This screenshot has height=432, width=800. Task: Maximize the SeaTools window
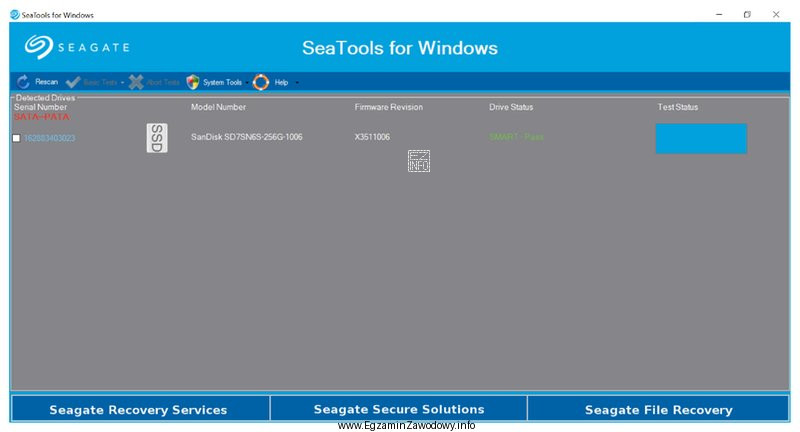747,14
